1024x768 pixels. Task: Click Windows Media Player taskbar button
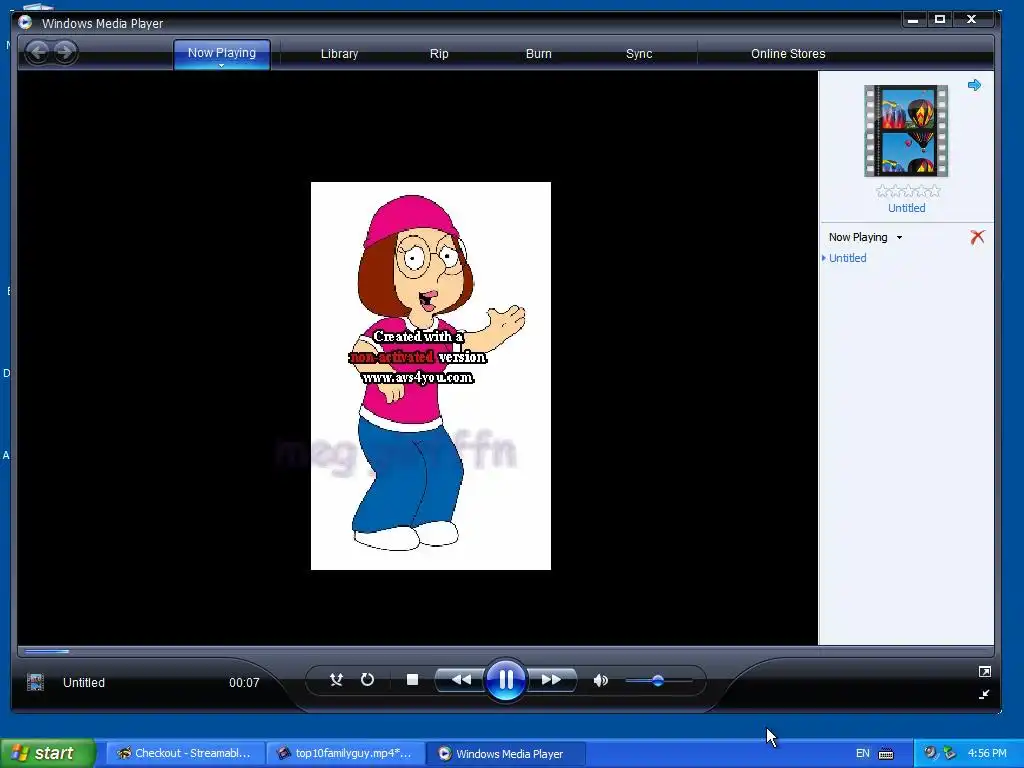click(x=505, y=754)
